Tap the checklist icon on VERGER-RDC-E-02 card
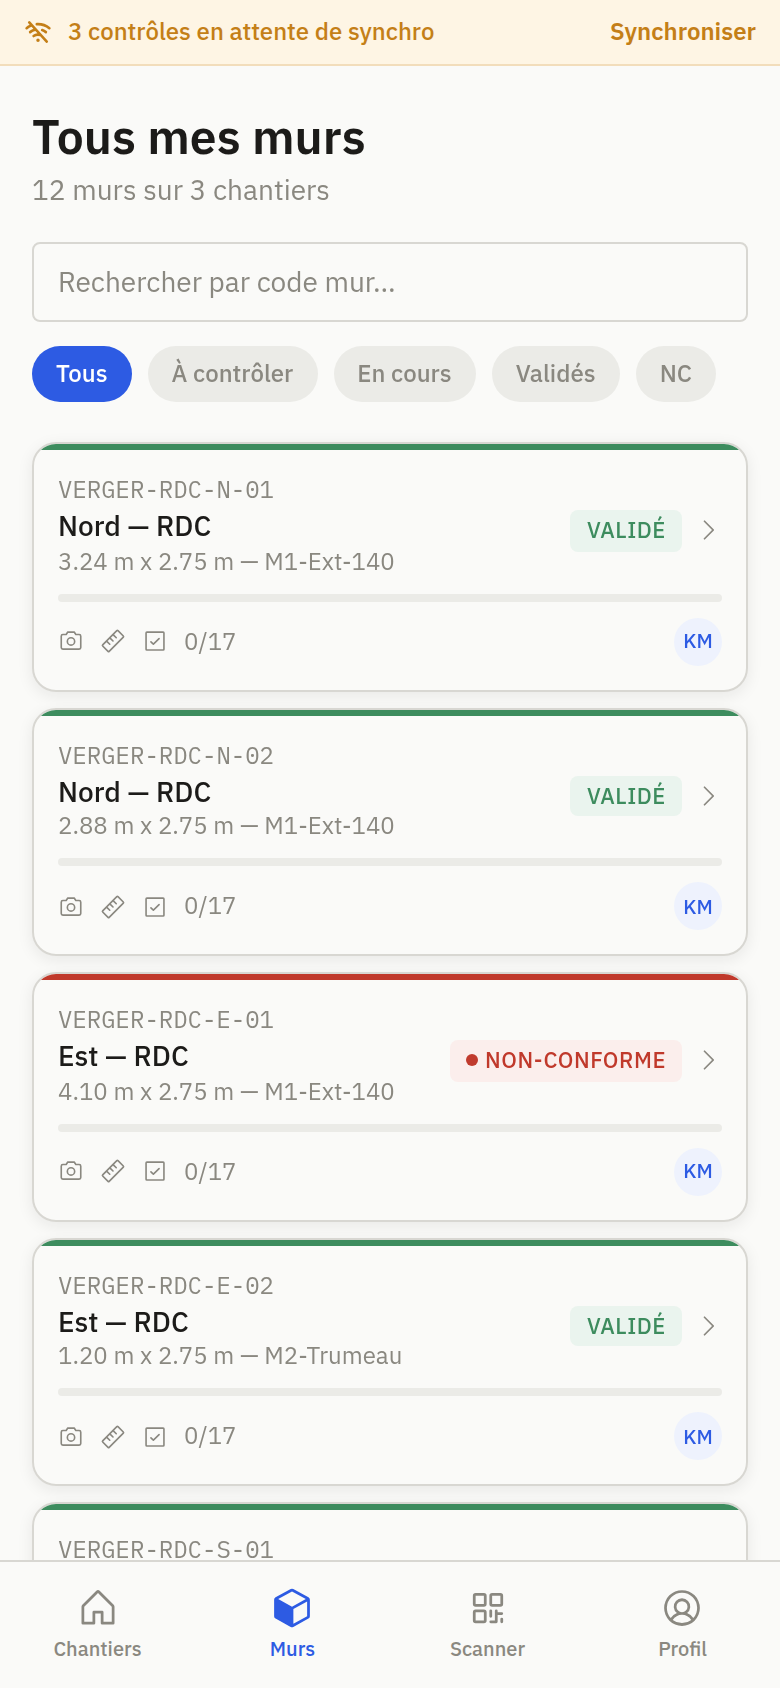The width and height of the screenshot is (780, 1688). 155,1437
